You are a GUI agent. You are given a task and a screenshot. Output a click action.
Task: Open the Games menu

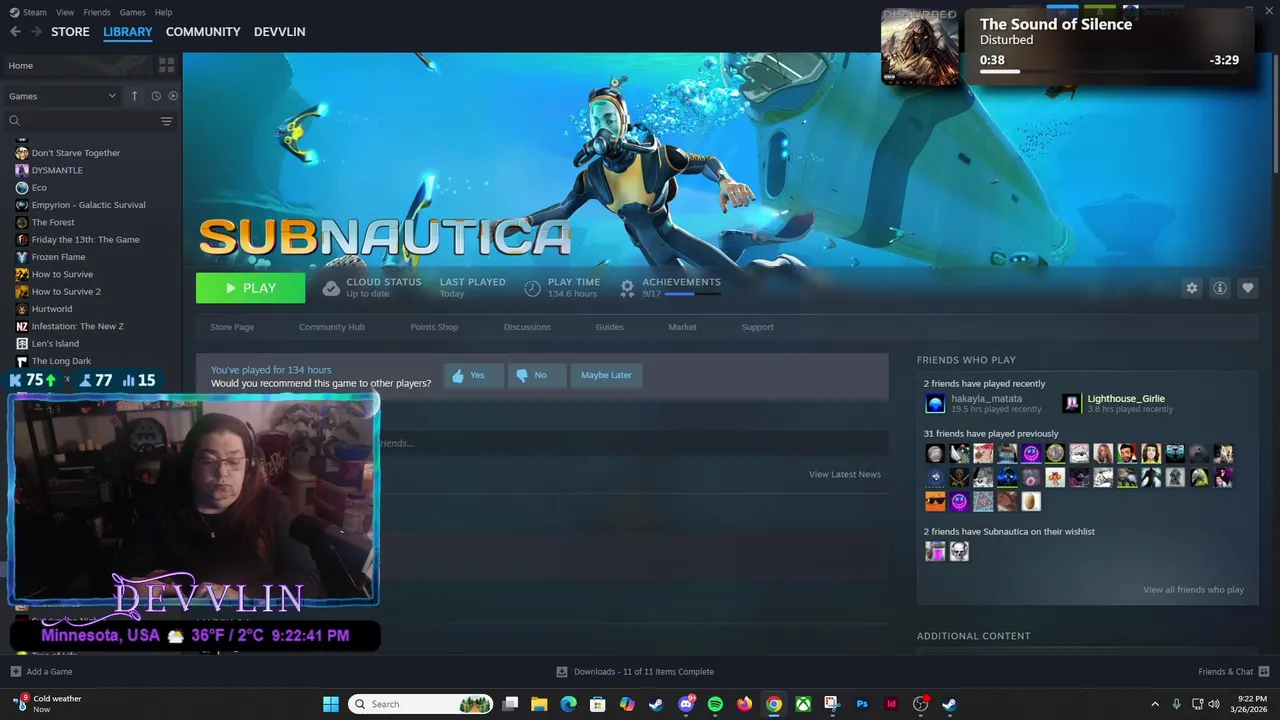pyautogui.click(x=132, y=12)
